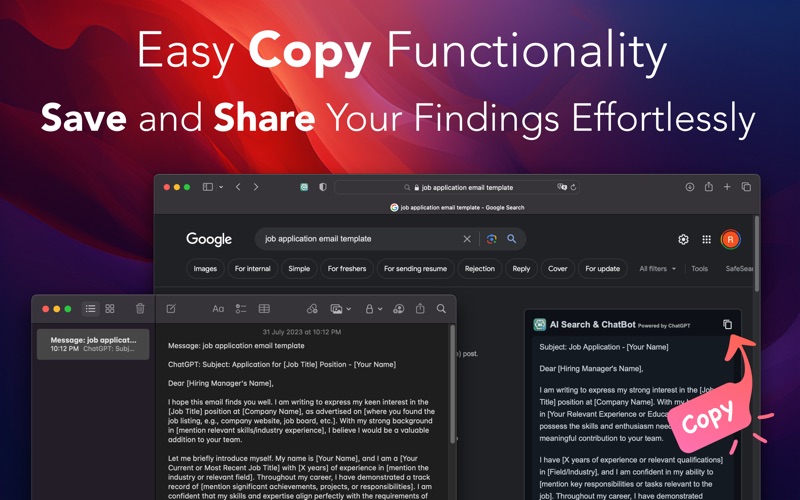Open the note lock dropdown

point(373,309)
